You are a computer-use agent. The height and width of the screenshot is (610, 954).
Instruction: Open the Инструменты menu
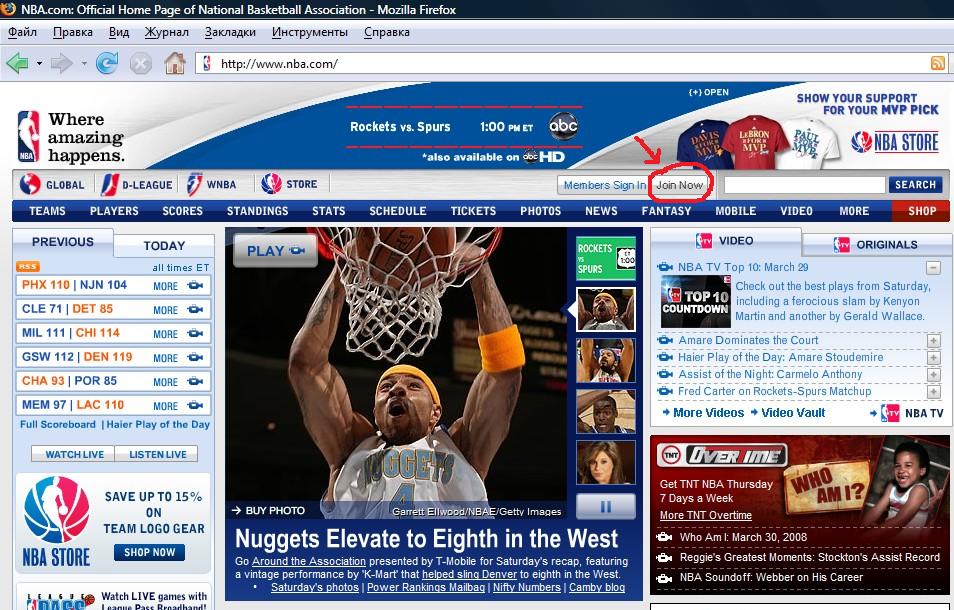(x=310, y=32)
